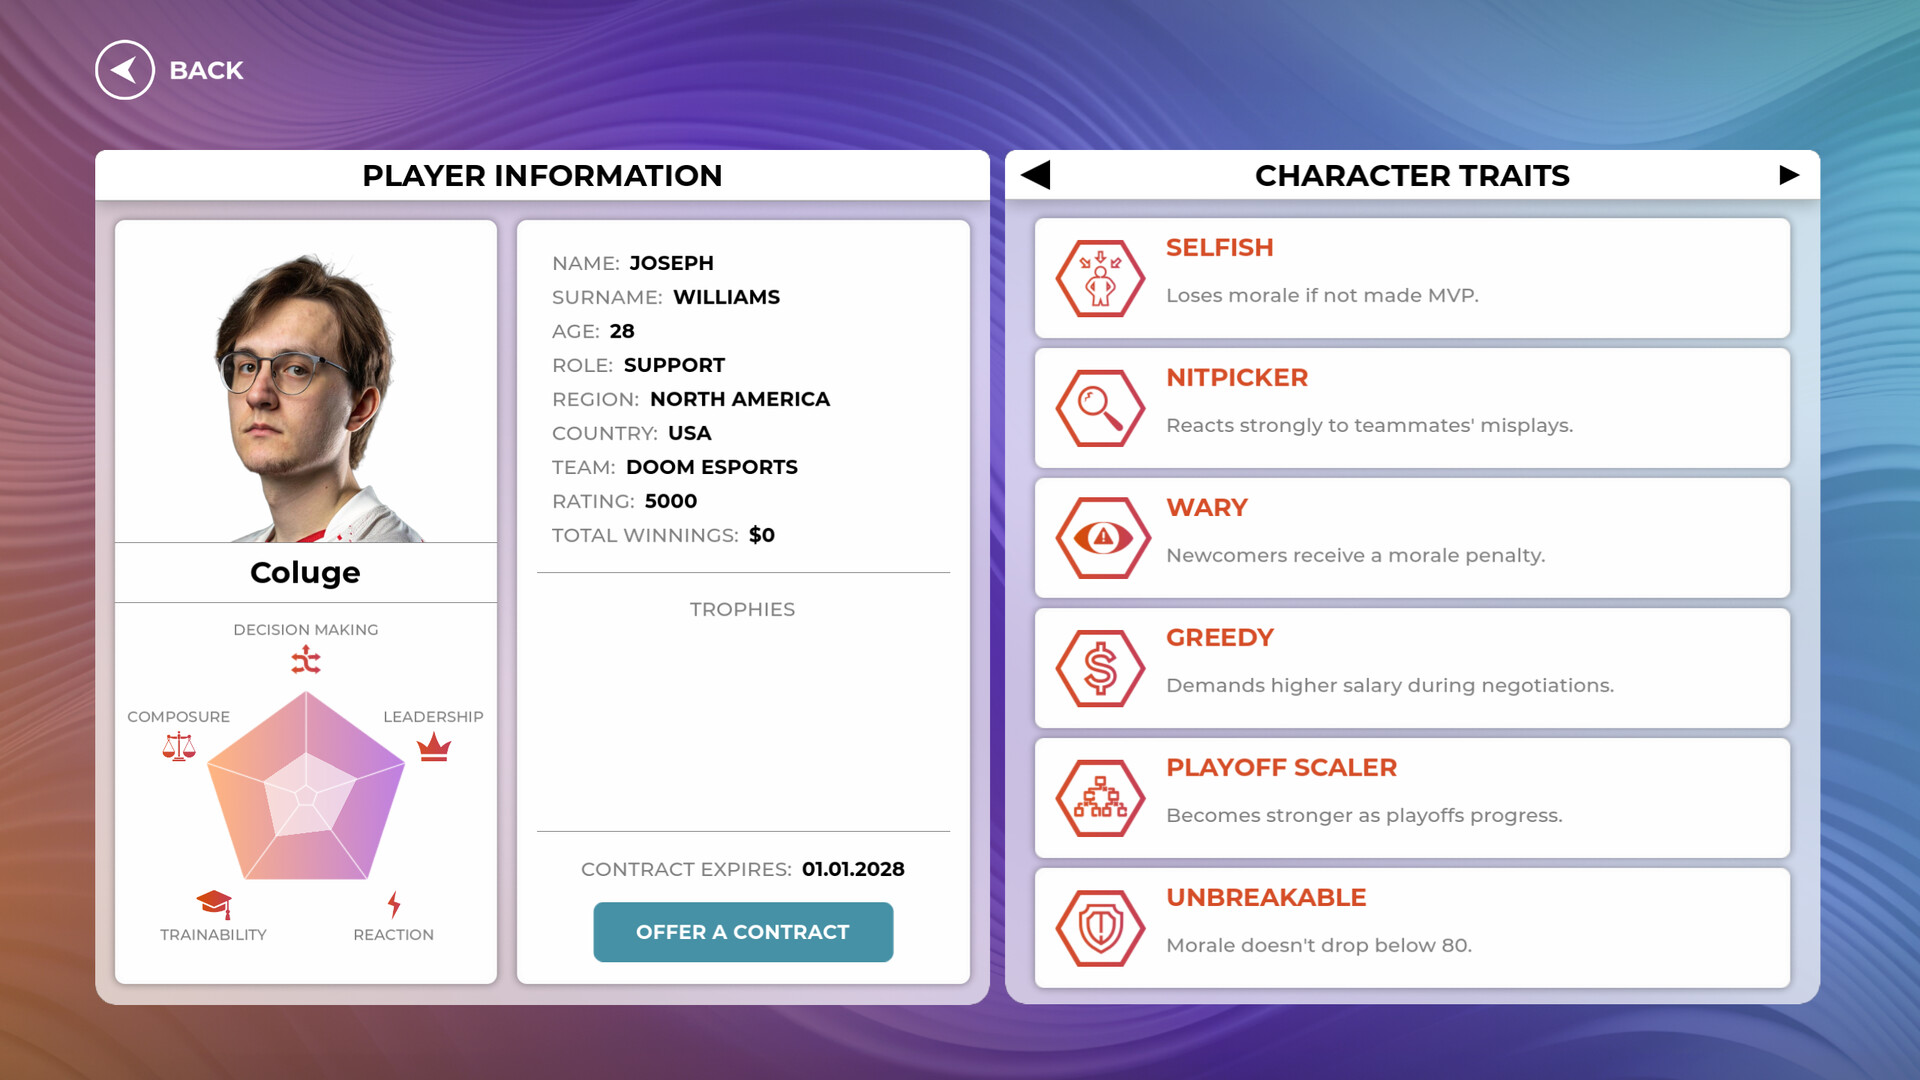The height and width of the screenshot is (1080, 1920).
Task: Click the Reaction lightning bolt icon
Action: tap(393, 903)
